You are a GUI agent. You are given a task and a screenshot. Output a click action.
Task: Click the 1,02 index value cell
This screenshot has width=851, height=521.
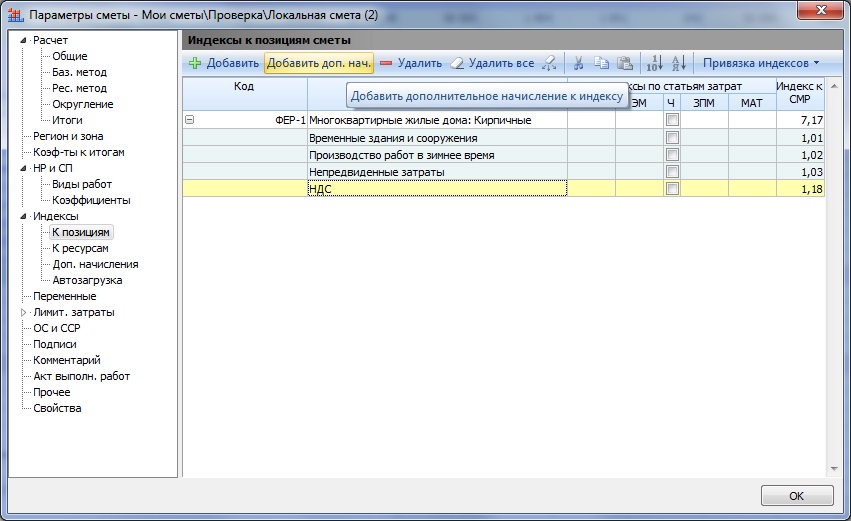[x=800, y=155]
